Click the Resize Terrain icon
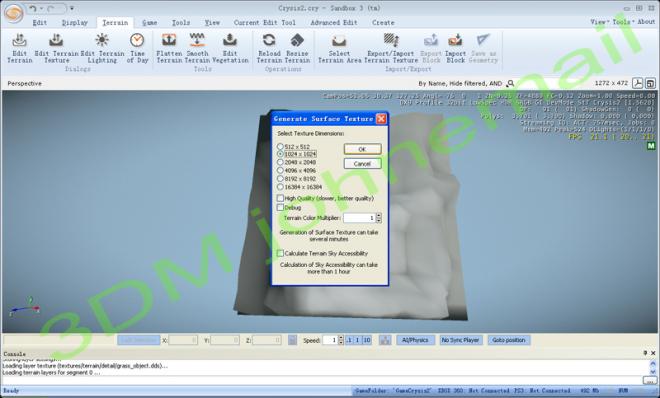The image size is (660, 398). (x=297, y=40)
